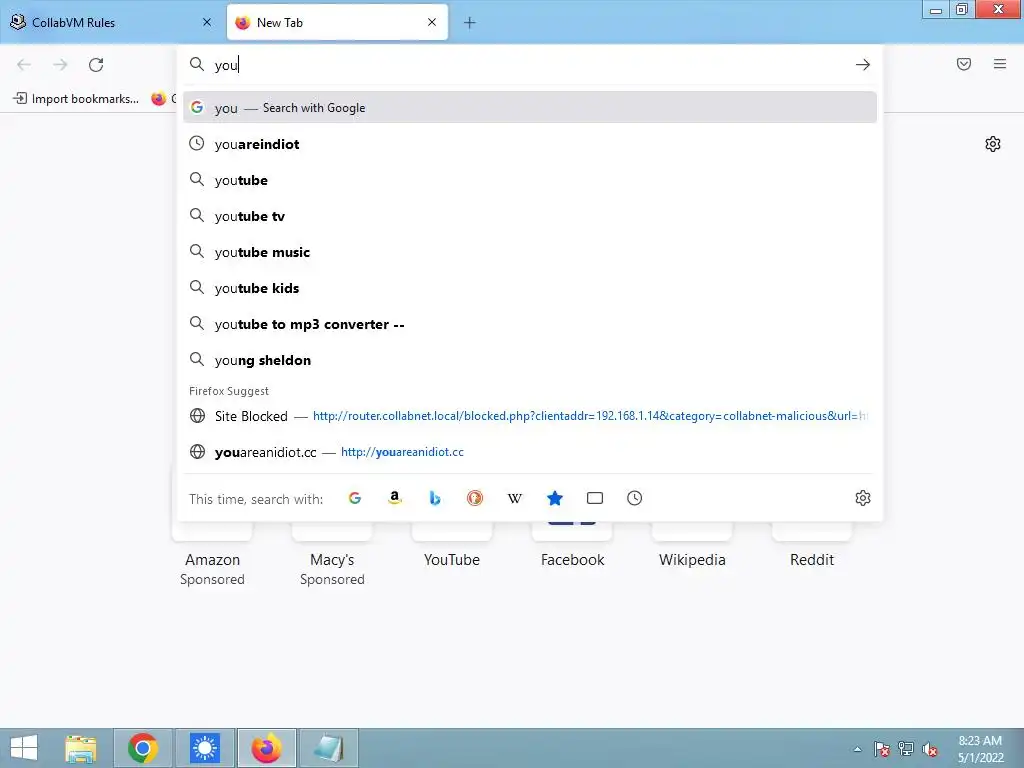The height and width of the screenshot is (768, 1024).
Task: Close the CollabVM Rules tab
Action: pos(207,22)
